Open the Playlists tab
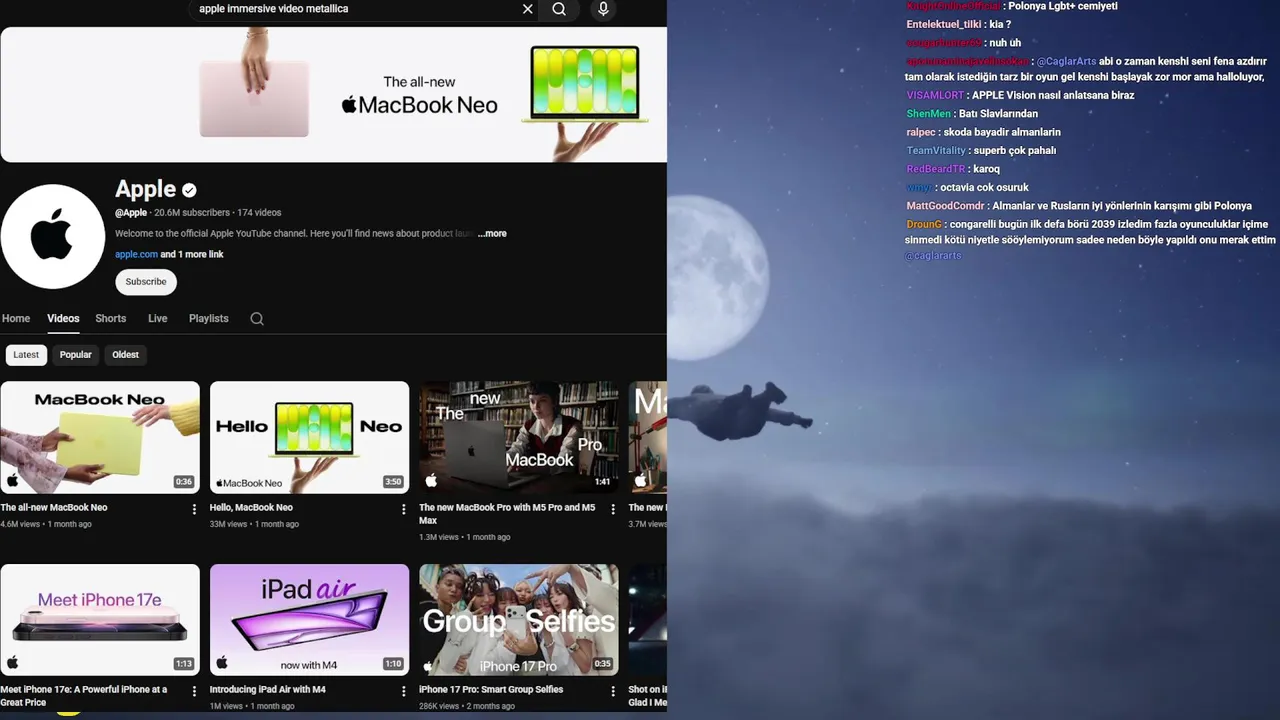Image resolution: width=1280 pixels, height=720 pixels. tap(209, 318)
